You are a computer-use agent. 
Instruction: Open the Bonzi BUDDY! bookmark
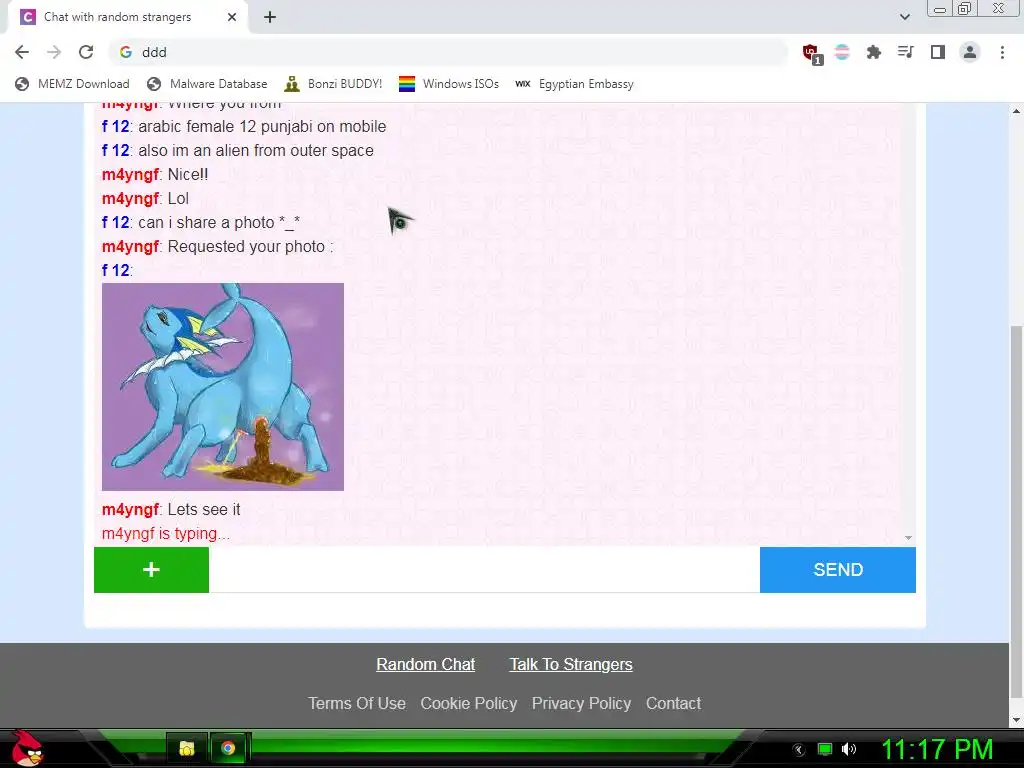click(334, 84)
